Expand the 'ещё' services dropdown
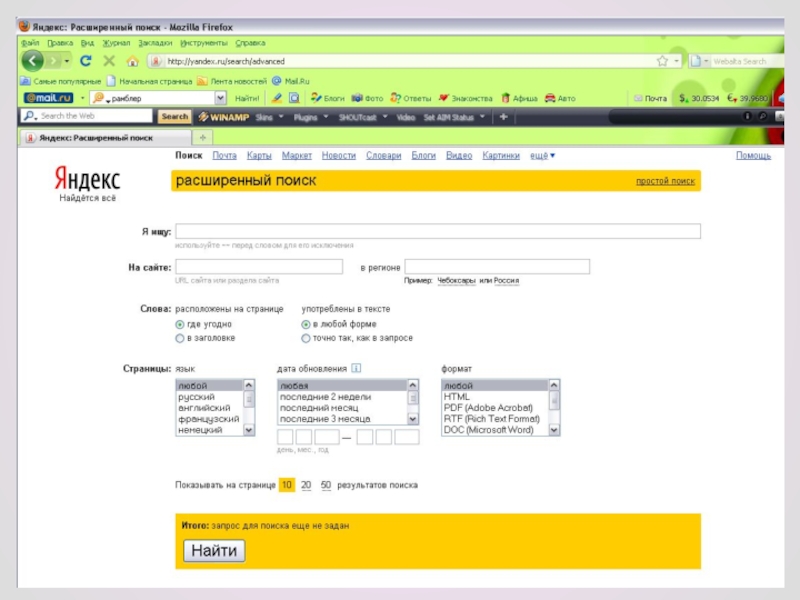This screenshot has height=600, width=800. point(542,156)
